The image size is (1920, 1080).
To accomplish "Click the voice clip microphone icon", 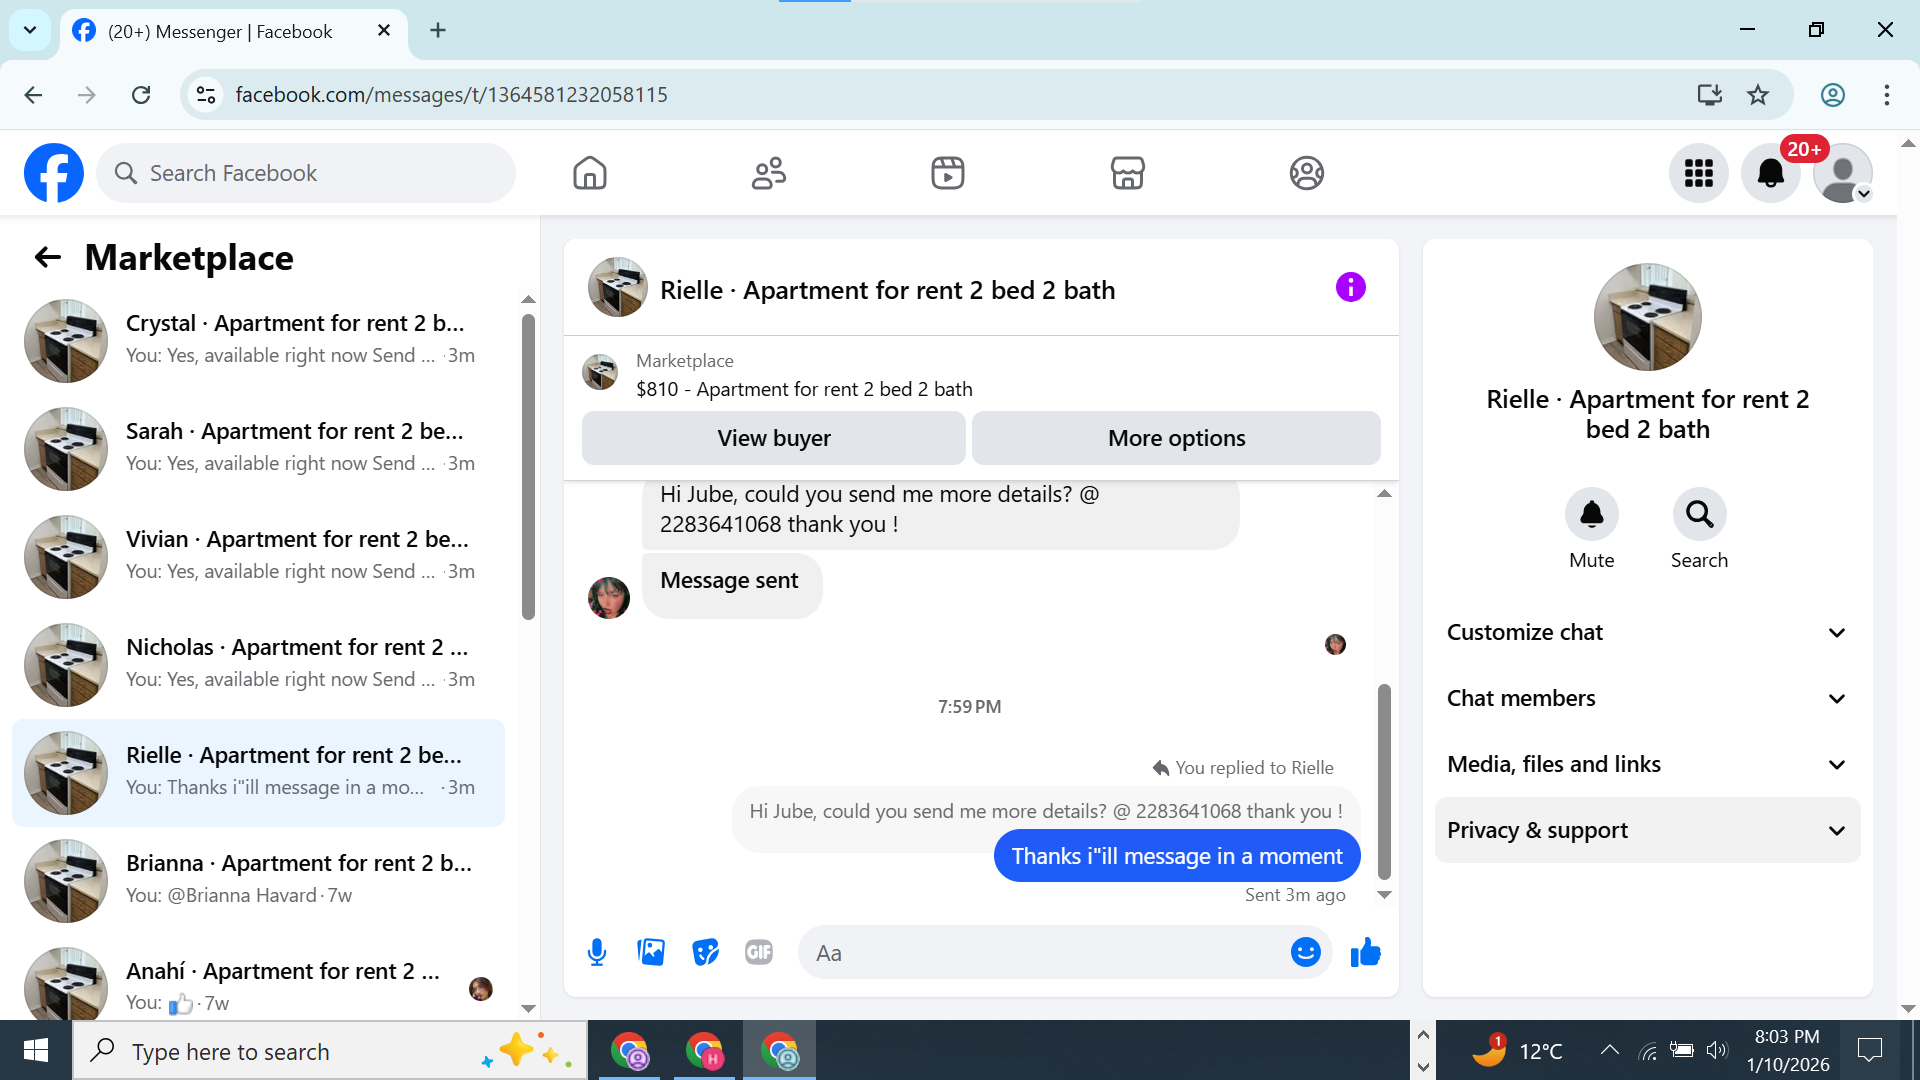I will 597,952.
